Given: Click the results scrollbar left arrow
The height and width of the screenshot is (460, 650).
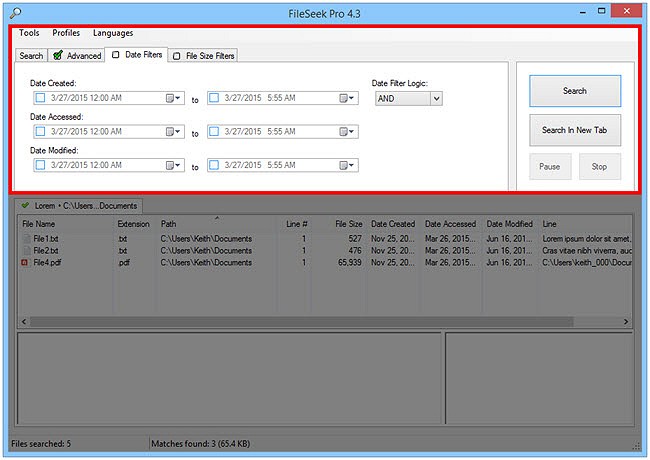Looking at the screenshot, I should [24, 322].
